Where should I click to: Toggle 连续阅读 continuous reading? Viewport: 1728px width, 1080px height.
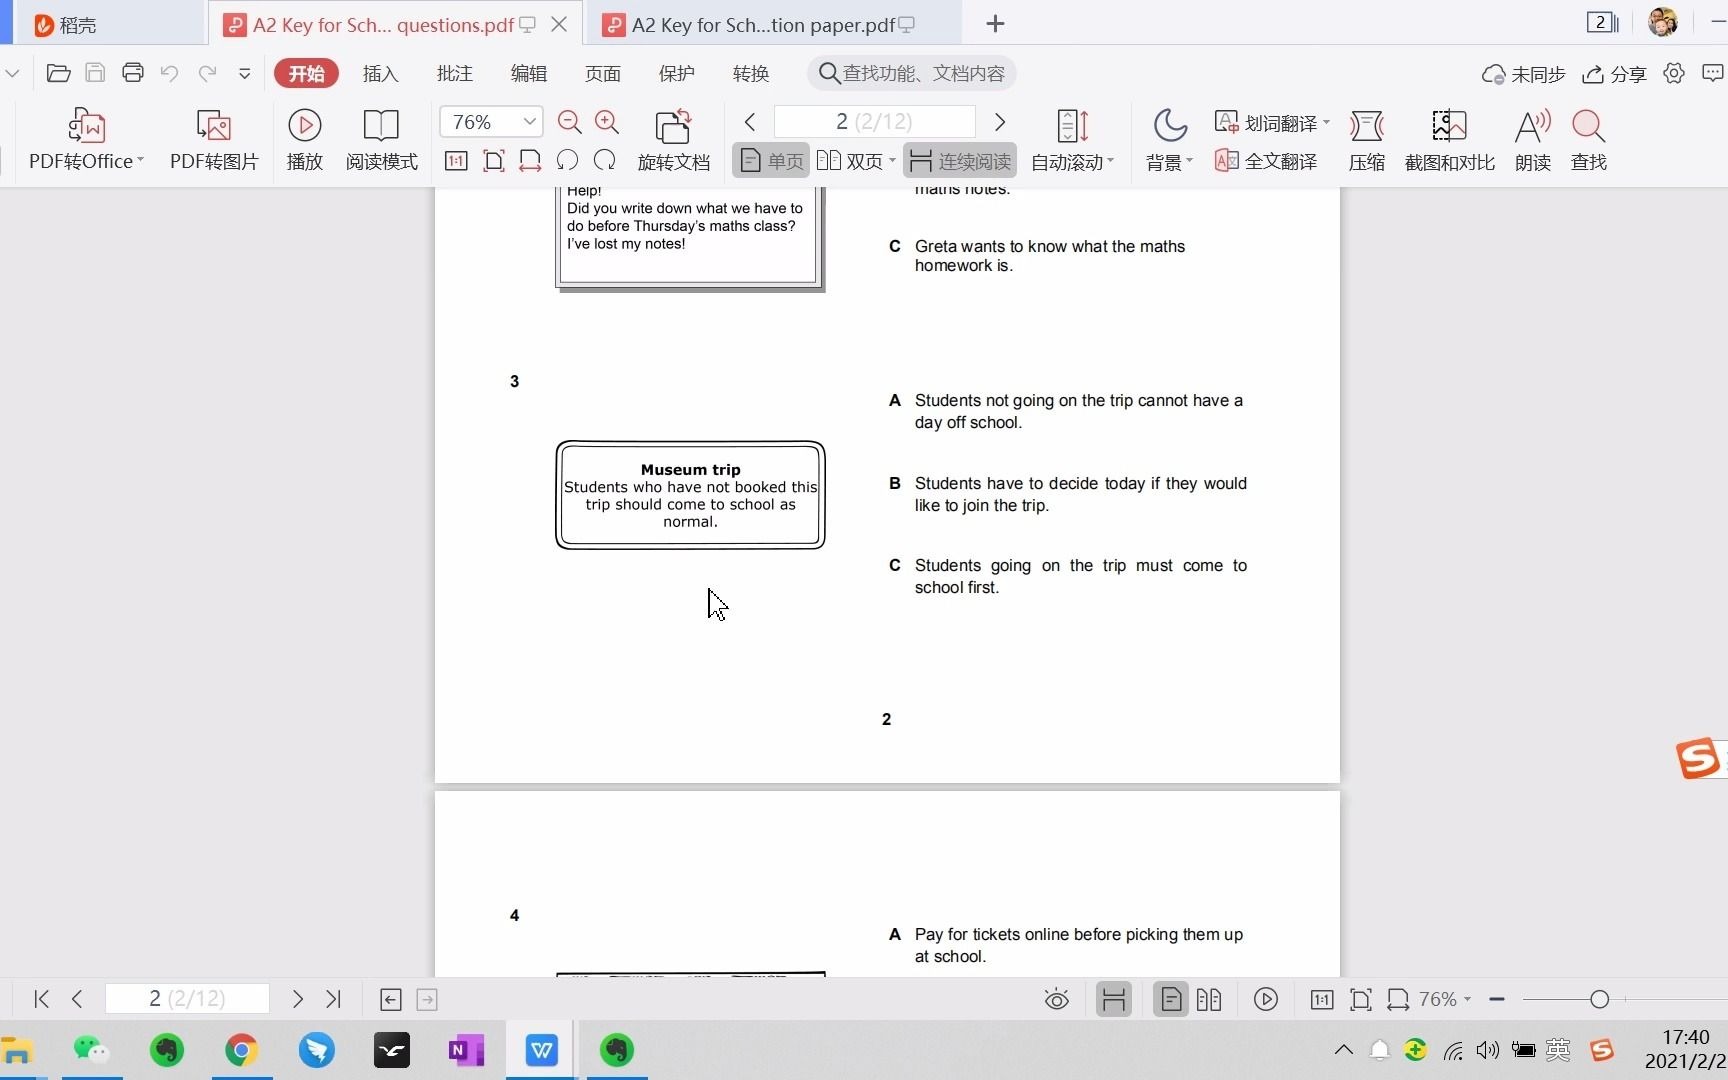click(x=960, y=161)
